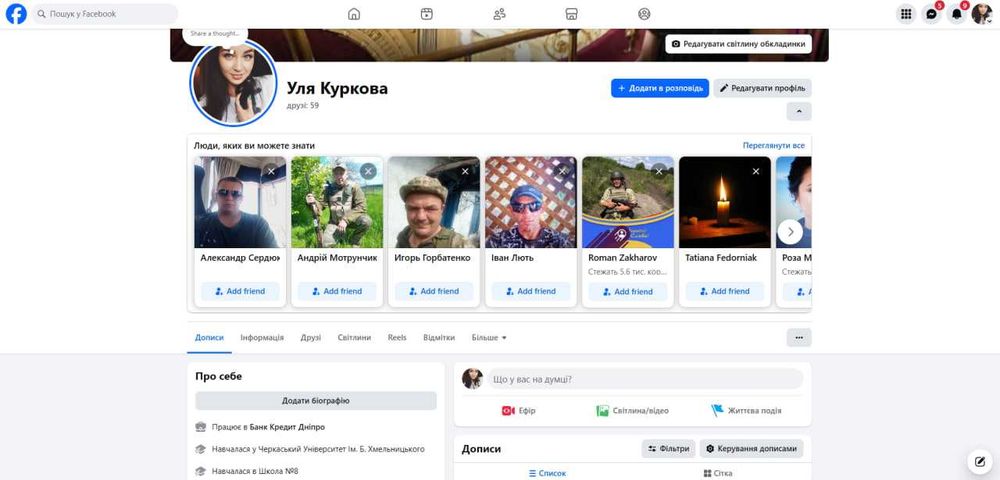Viewport: 1000px width, 480px height.
Task: Add friend Андрій Мотрунчик
Action: pyautogui.click(x=337, y=291)
